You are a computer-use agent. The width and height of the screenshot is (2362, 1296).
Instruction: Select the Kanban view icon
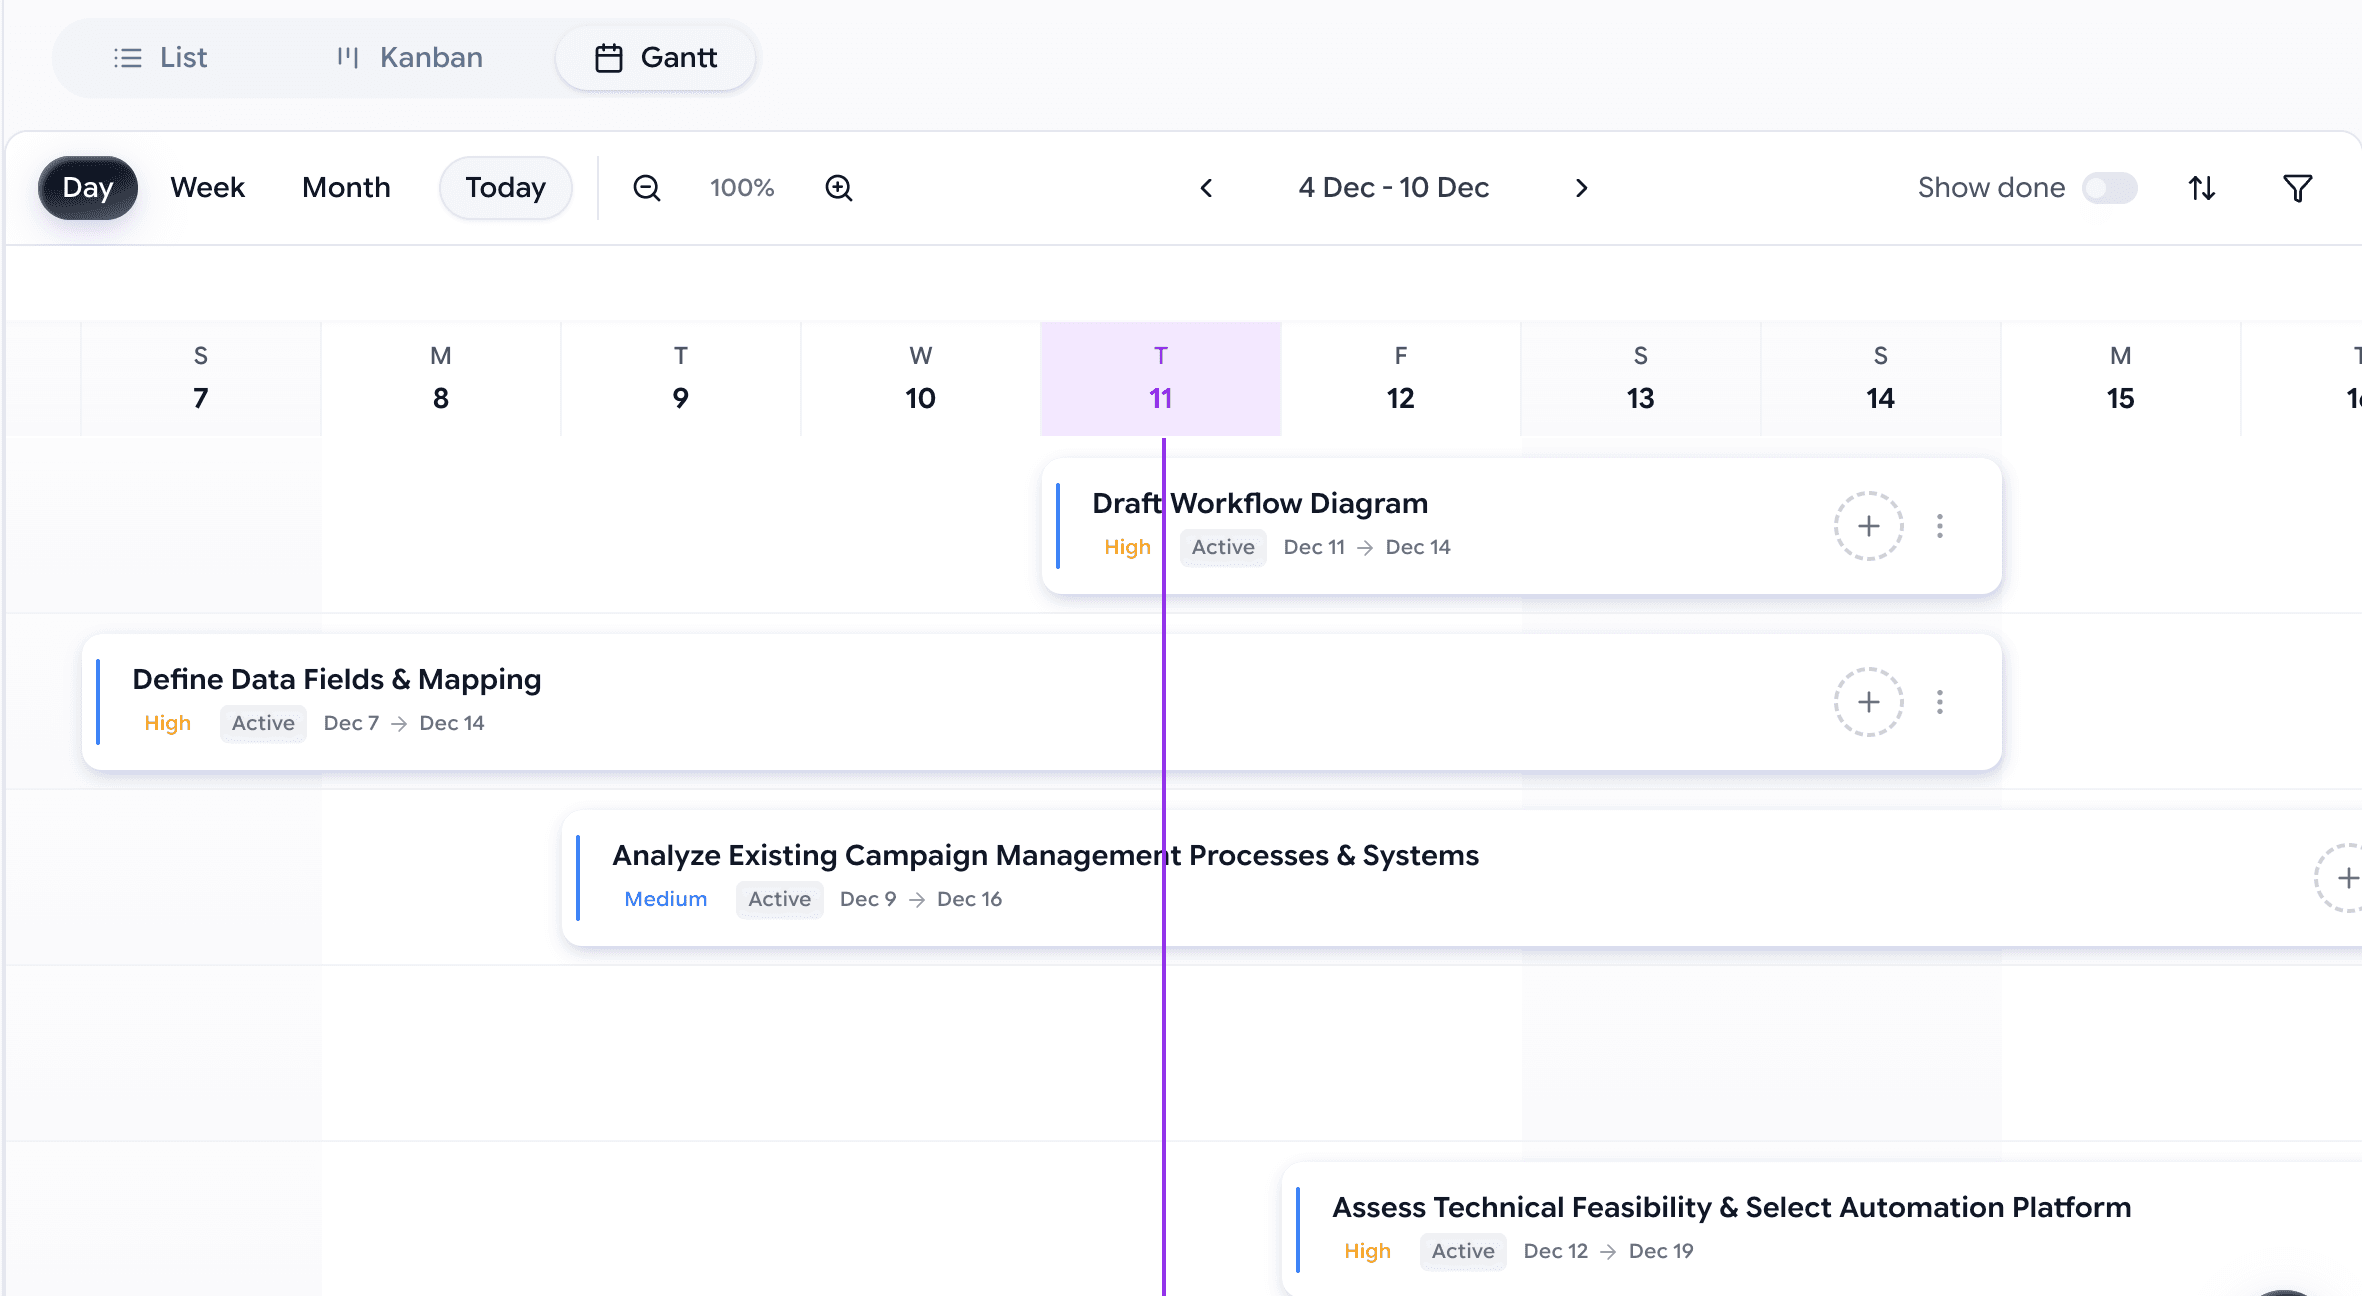347,57
